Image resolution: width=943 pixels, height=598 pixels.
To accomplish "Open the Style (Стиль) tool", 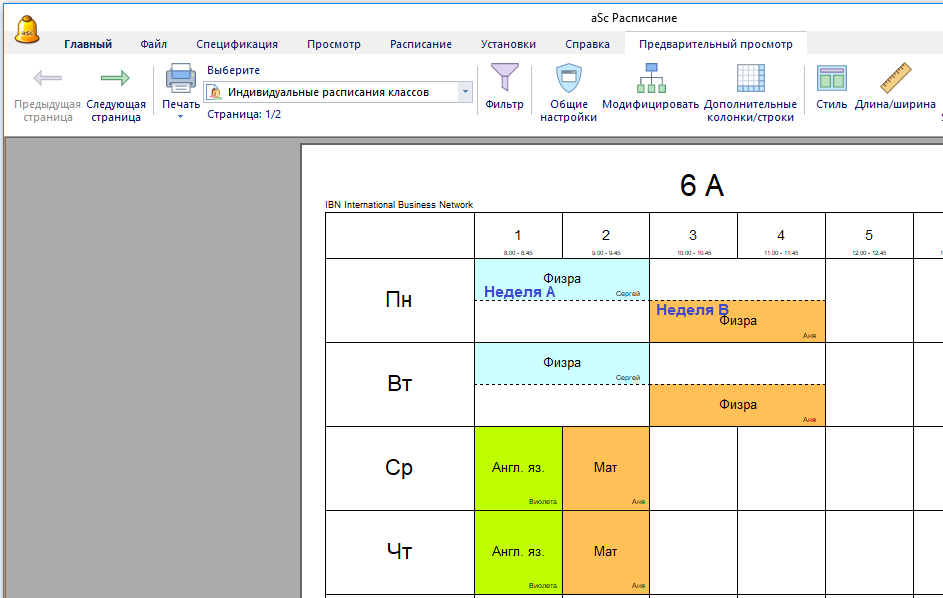I will (x=831, y=79).
